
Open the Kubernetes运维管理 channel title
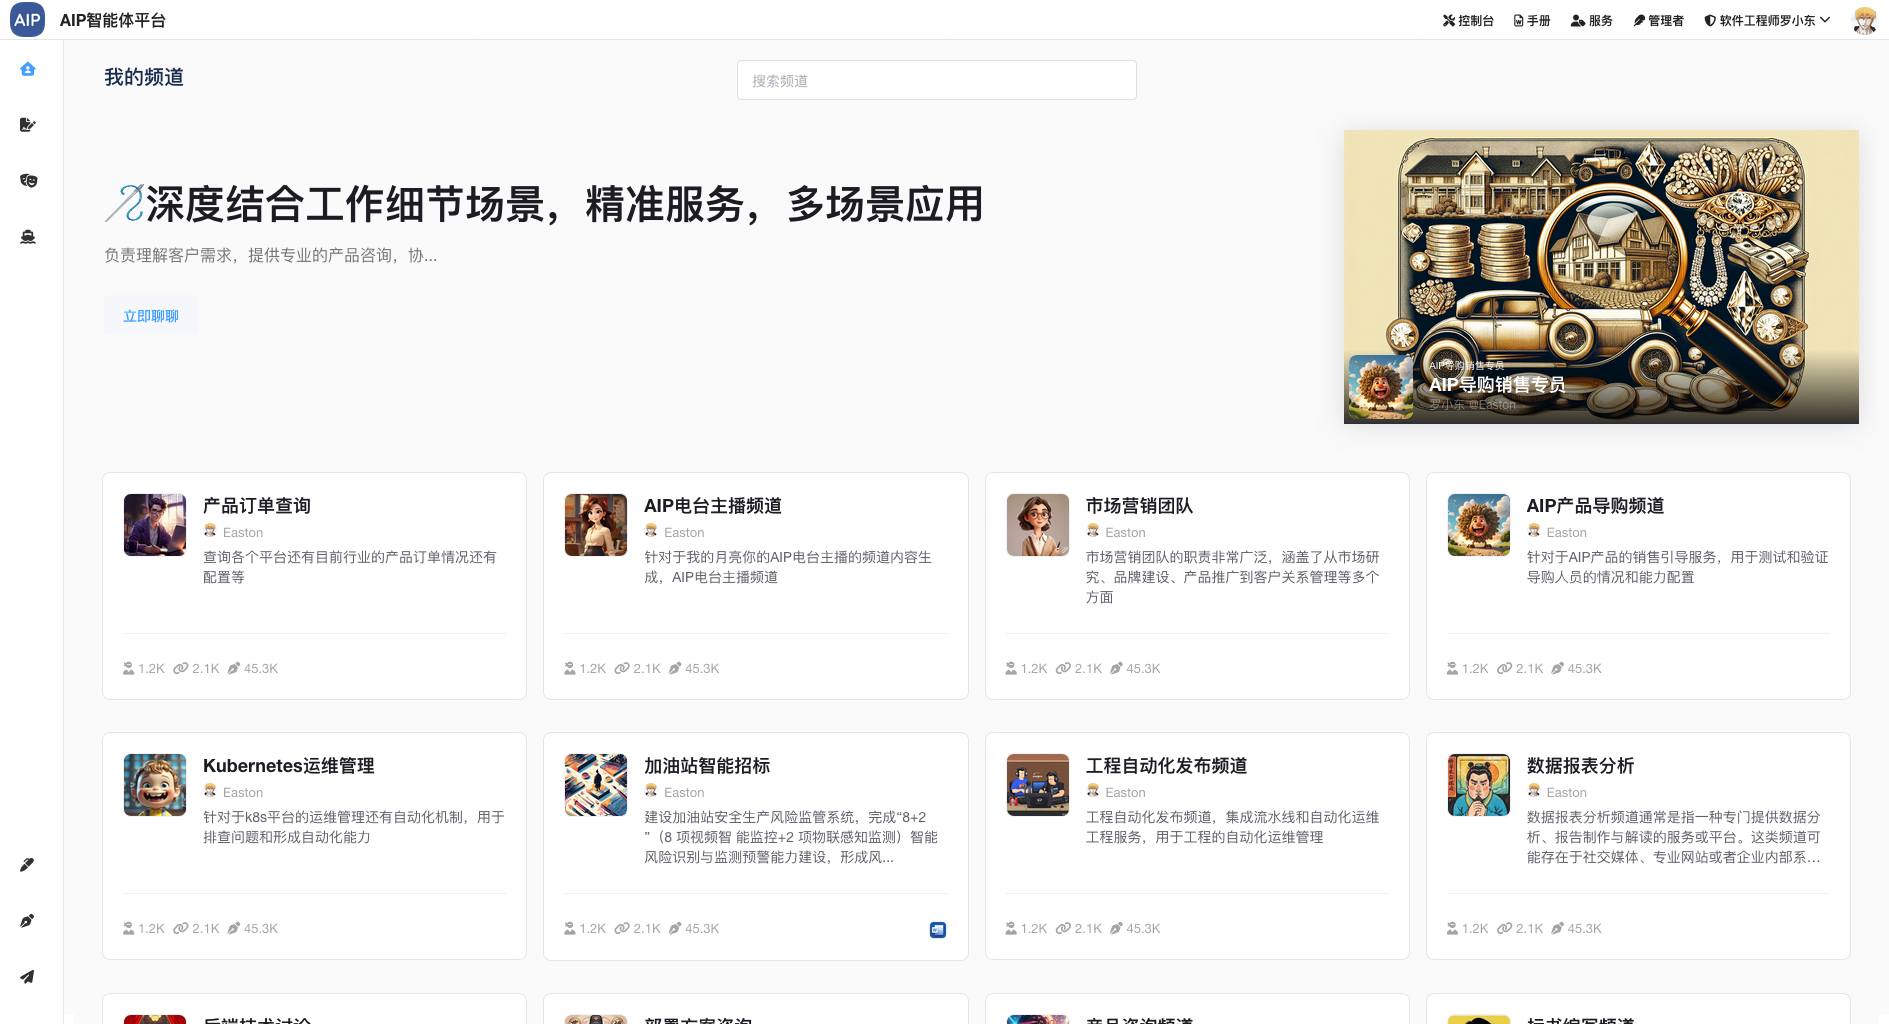pos(289,766)
